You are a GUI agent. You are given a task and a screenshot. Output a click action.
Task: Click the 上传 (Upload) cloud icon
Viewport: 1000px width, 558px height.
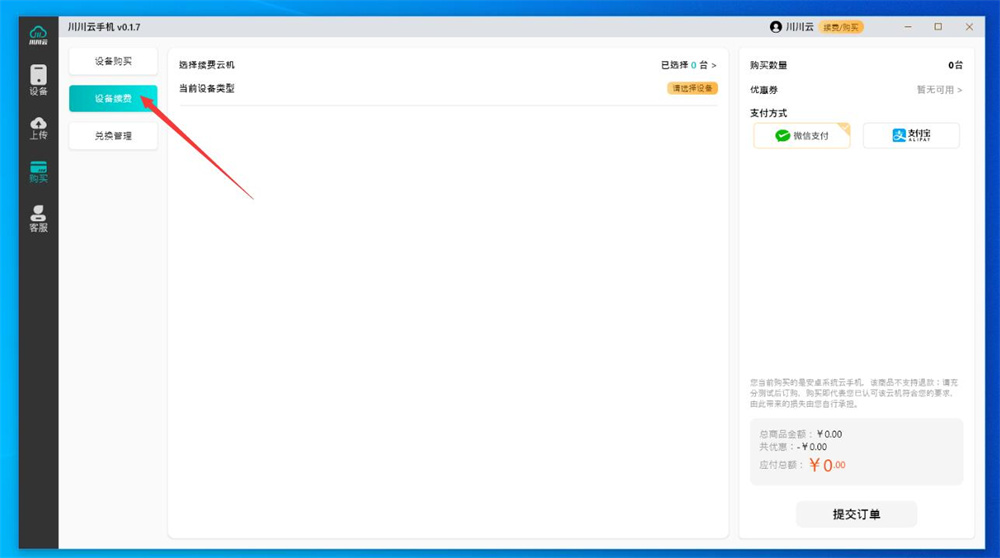[x=38, y=127]
